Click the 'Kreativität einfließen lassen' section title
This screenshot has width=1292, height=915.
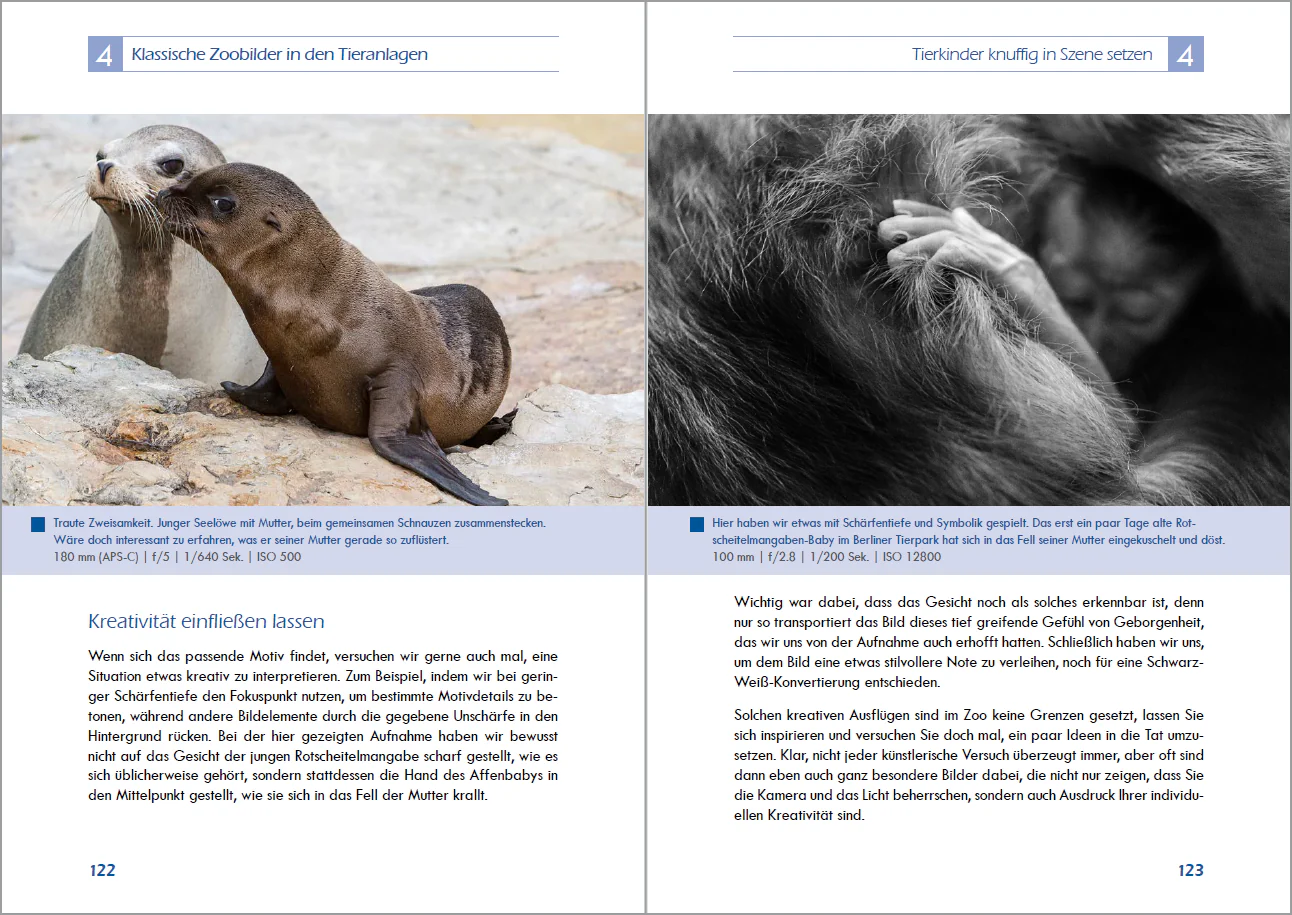pyautogui.click(x=207, y=621)
